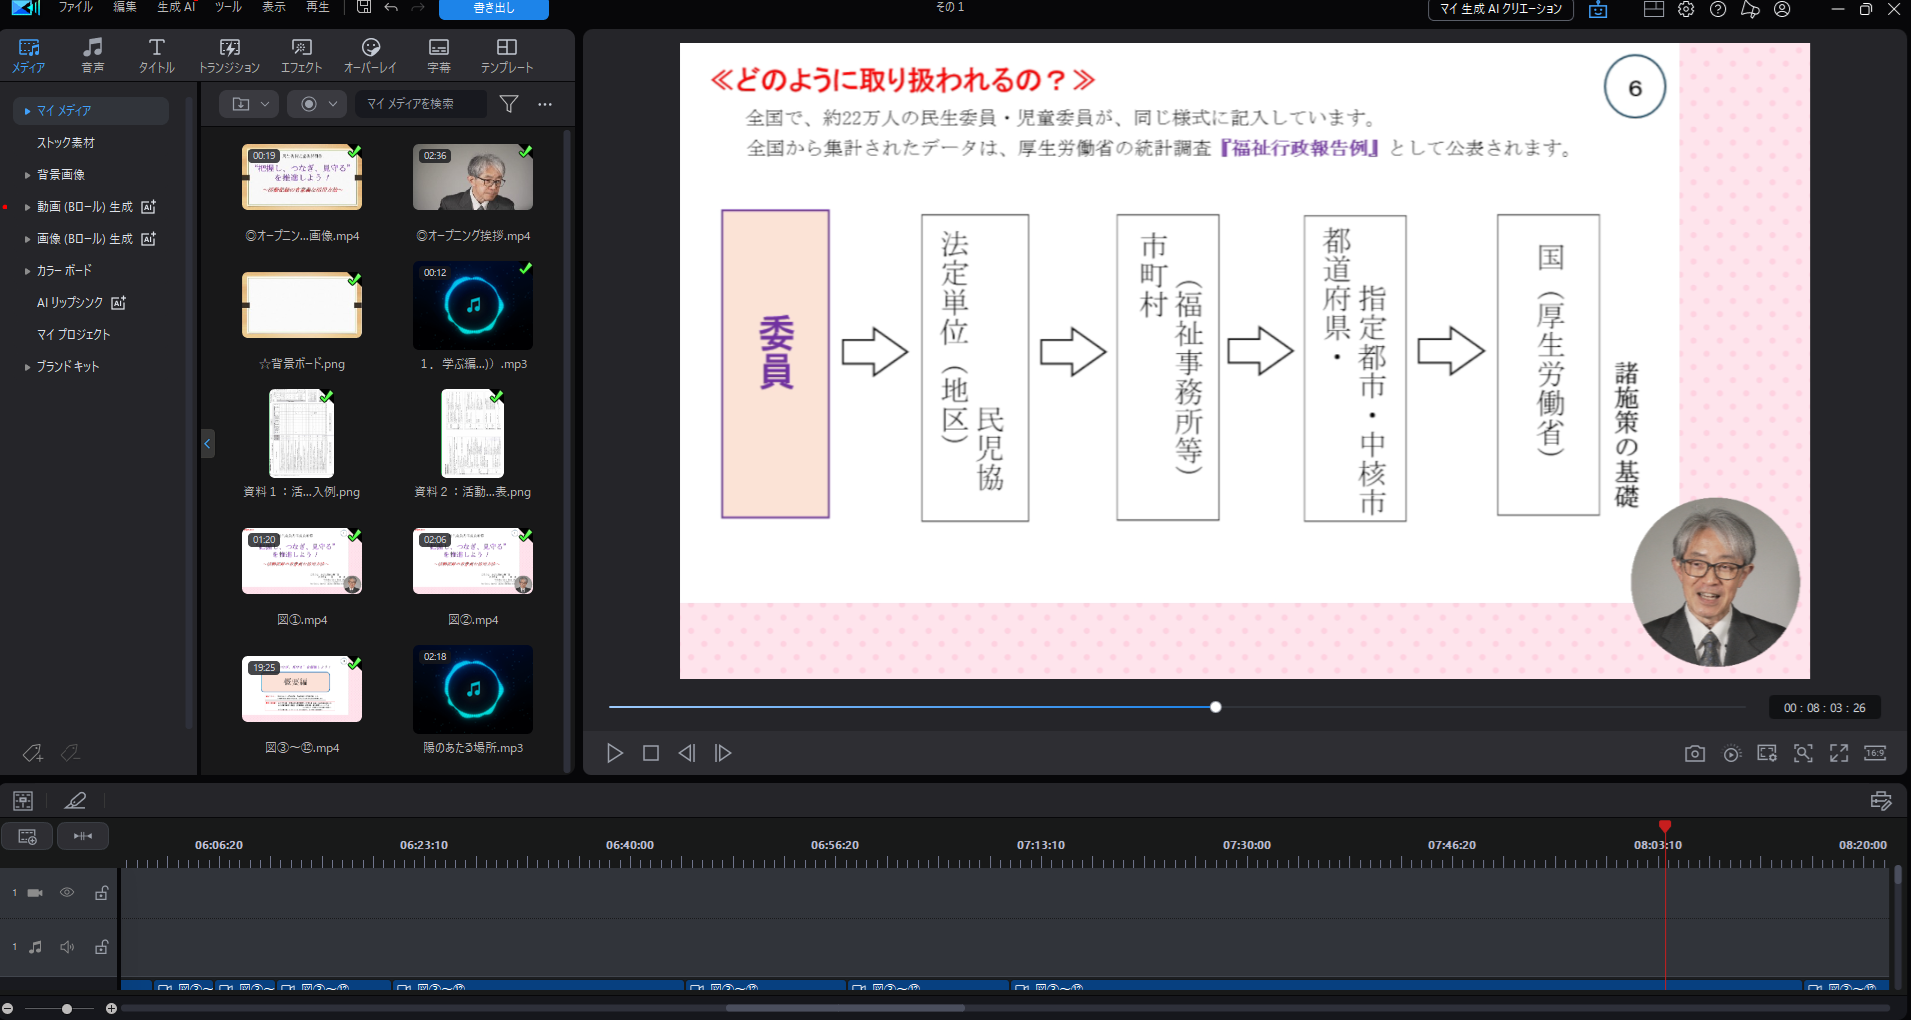The height and width of the screenshot is (1020, 1911).
Task: Open the 編集 menu
Action: click(x=125, y=8)
